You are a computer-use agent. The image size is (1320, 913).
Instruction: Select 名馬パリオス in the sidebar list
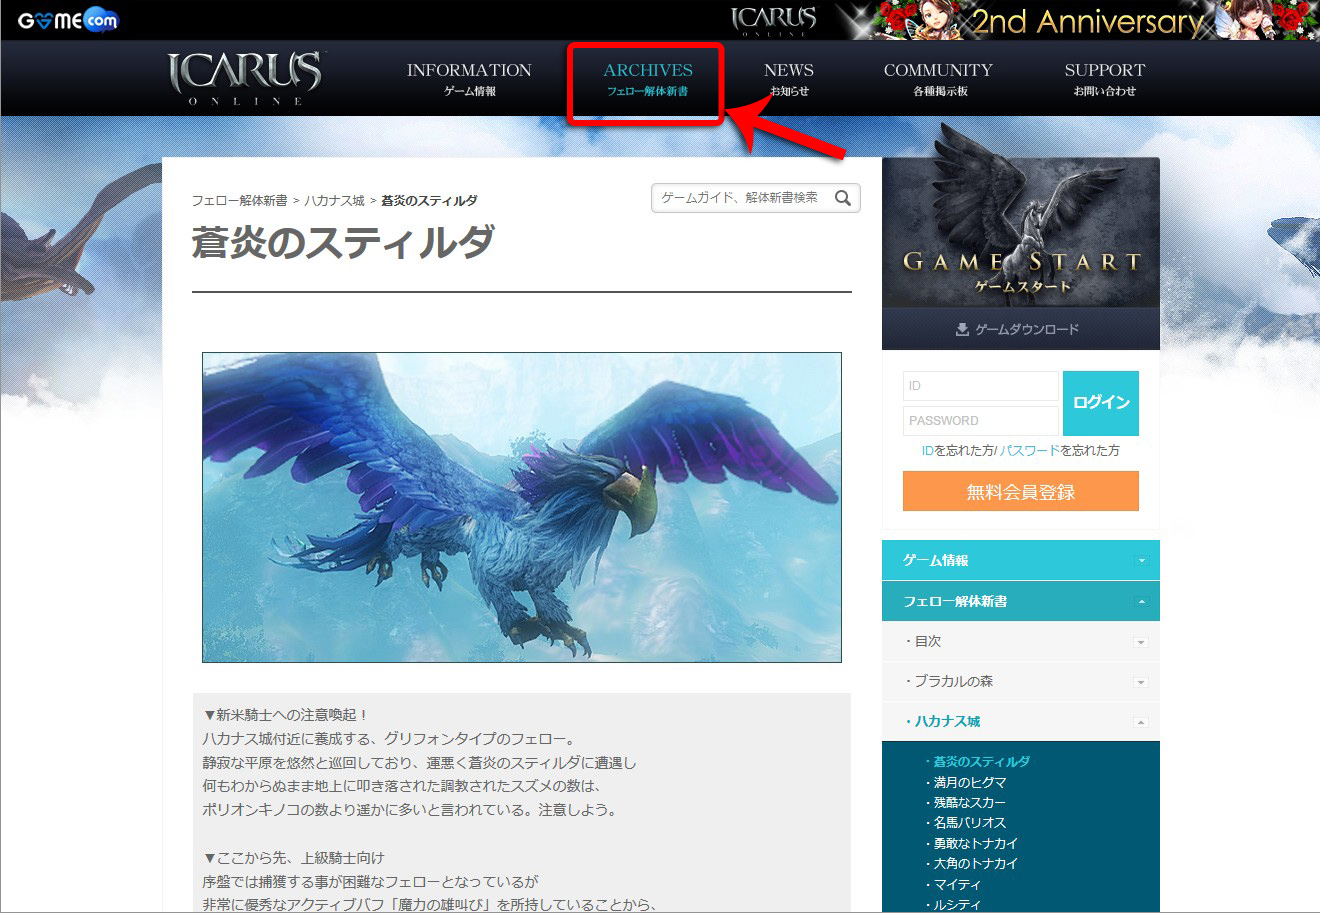click(970, 823)
